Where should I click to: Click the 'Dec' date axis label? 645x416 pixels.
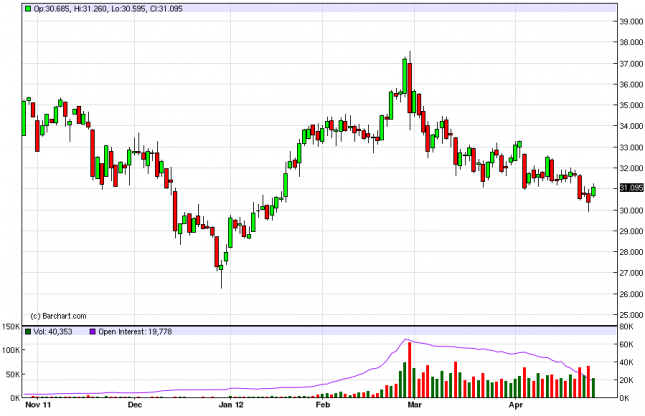135,405
